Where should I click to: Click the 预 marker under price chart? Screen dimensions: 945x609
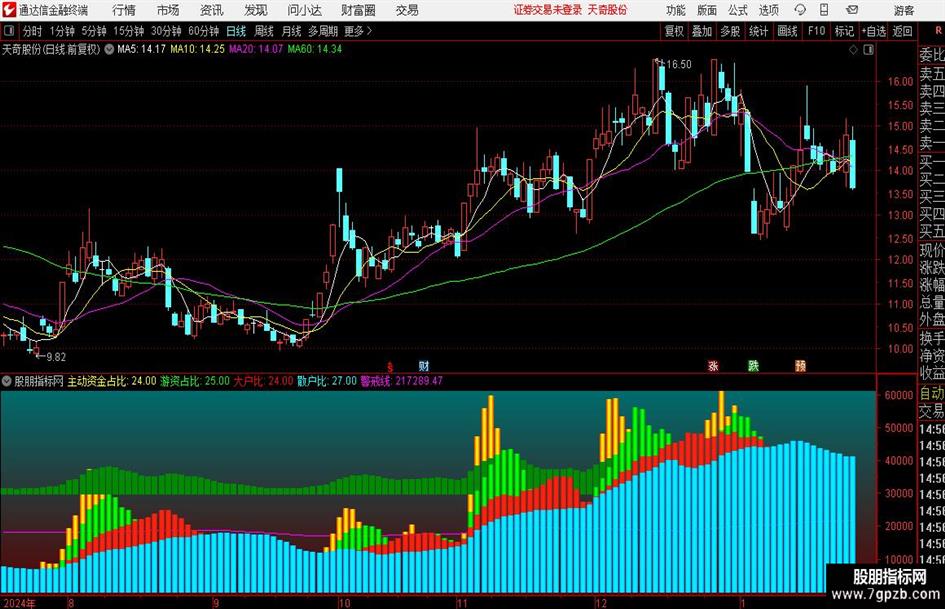pos(800,365)
